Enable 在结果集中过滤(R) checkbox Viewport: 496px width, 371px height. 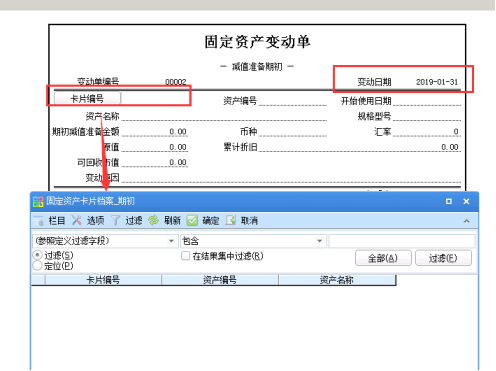point(185,256)
